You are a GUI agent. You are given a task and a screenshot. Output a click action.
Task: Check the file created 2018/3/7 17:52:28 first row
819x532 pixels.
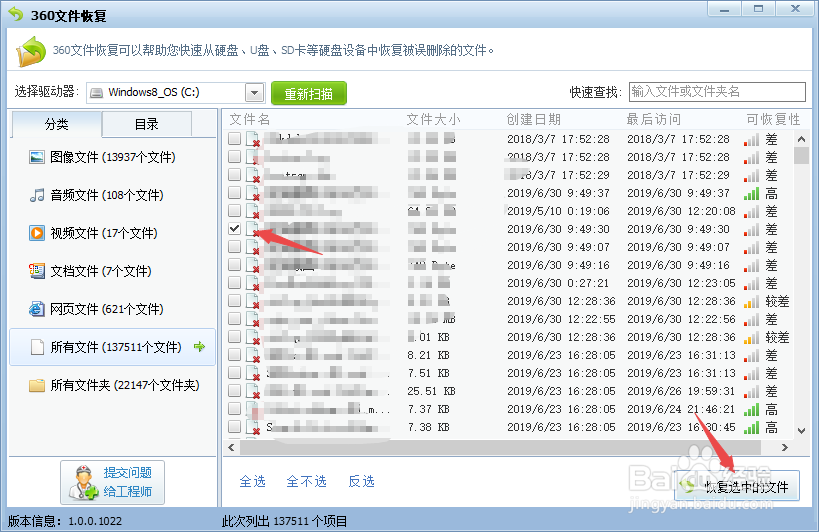[235, 138]
